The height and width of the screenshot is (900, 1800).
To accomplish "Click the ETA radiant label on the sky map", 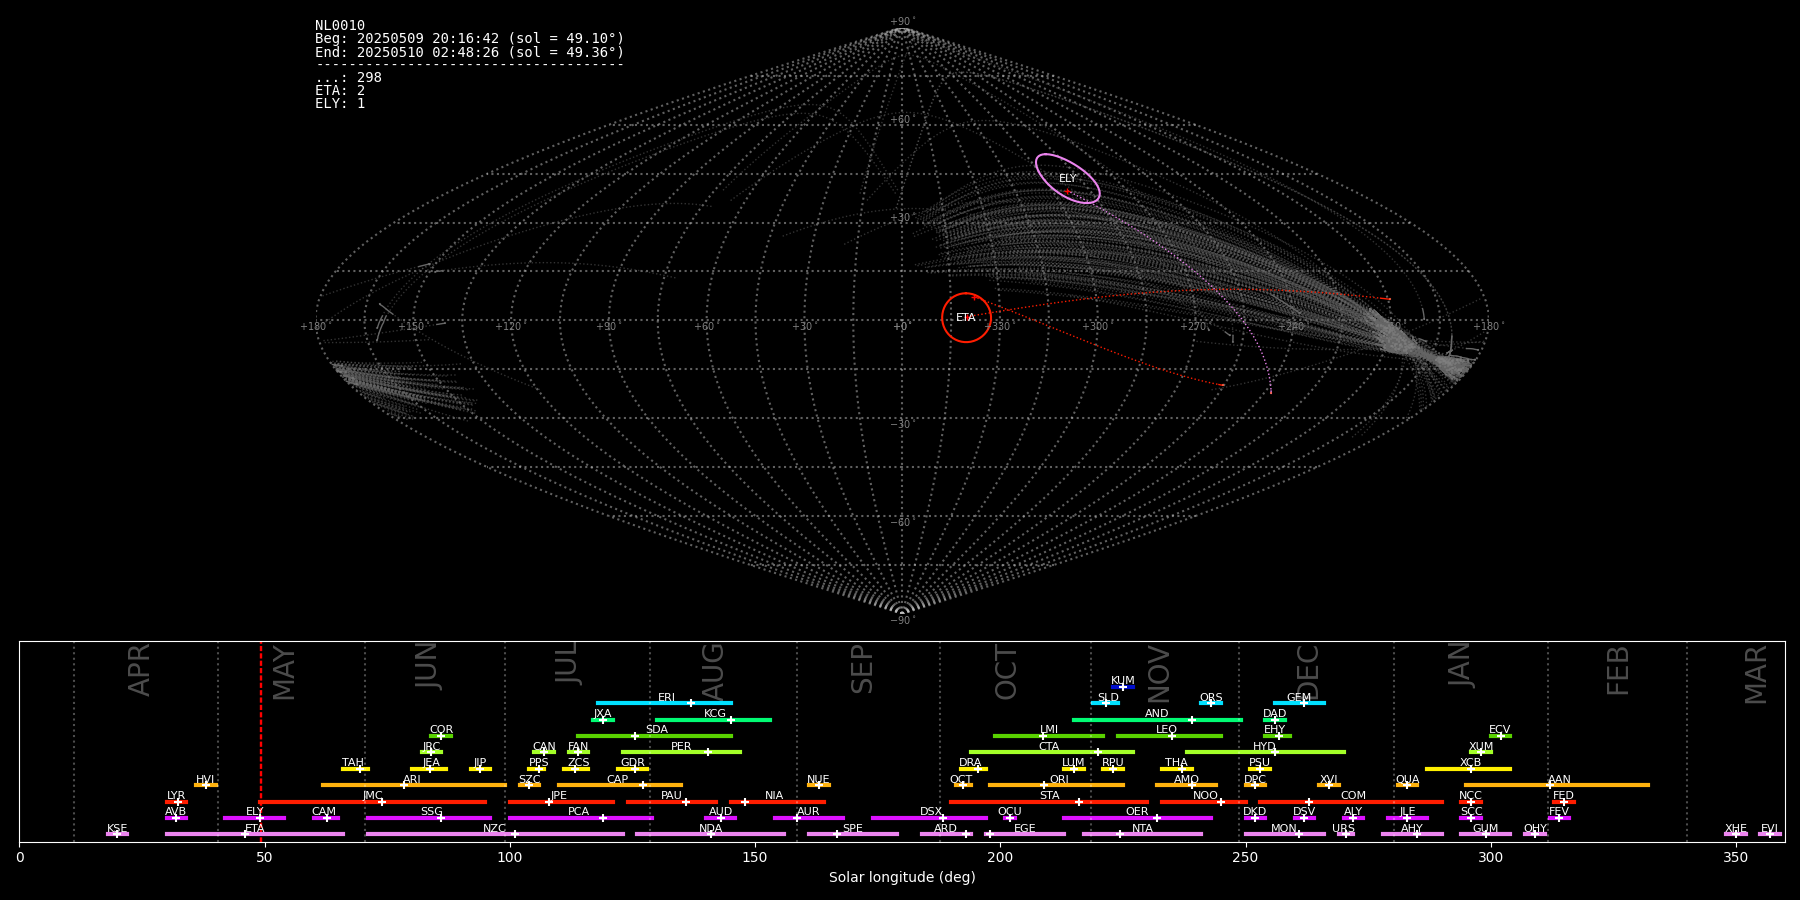I will 966,318.
